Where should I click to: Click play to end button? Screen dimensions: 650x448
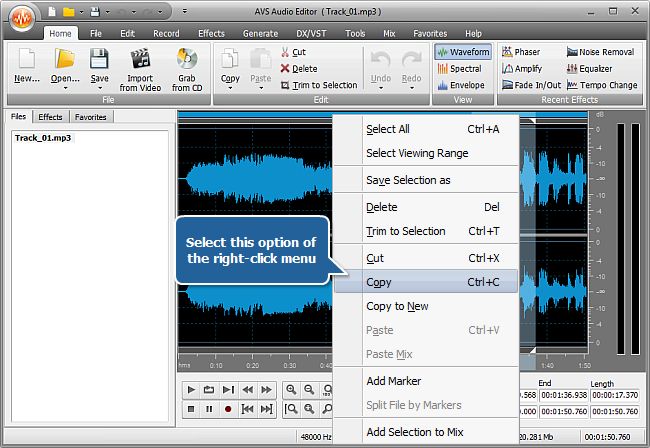228,390
